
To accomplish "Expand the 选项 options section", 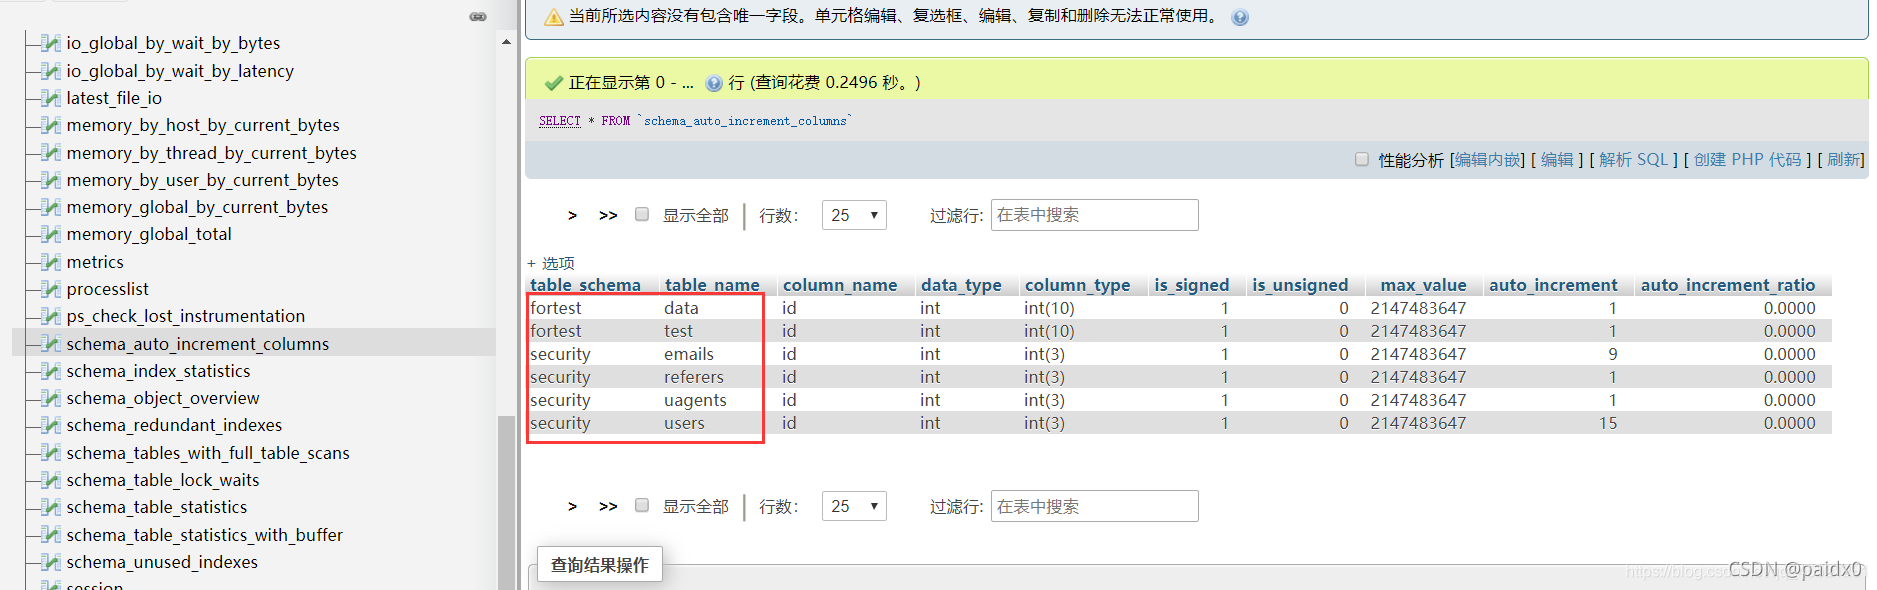I will (x=551, y=263).
